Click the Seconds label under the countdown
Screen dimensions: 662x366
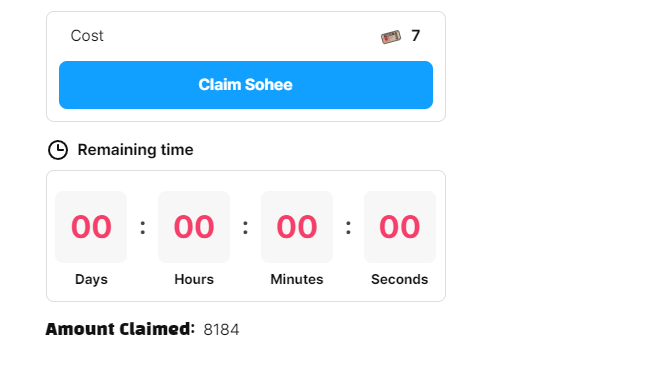pyautogui.click(x=400, y=279)
